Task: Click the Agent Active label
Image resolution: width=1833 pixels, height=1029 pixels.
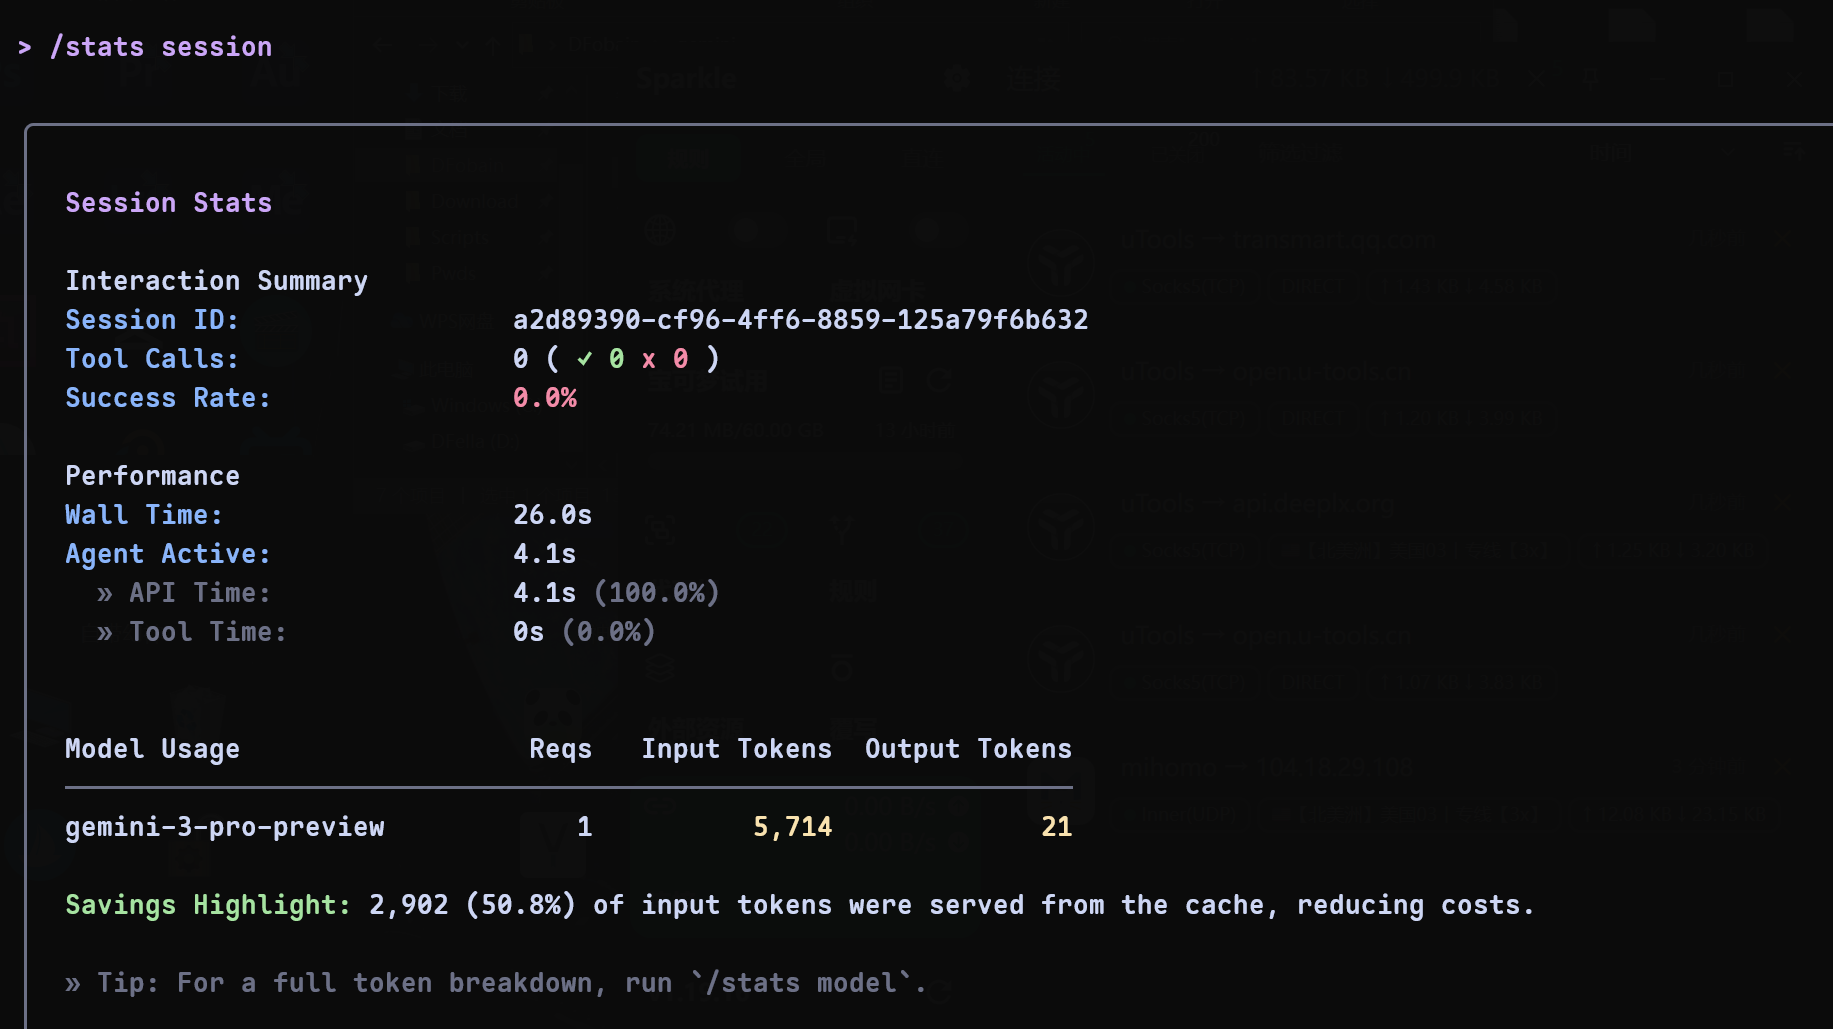Action: [168, 554]
